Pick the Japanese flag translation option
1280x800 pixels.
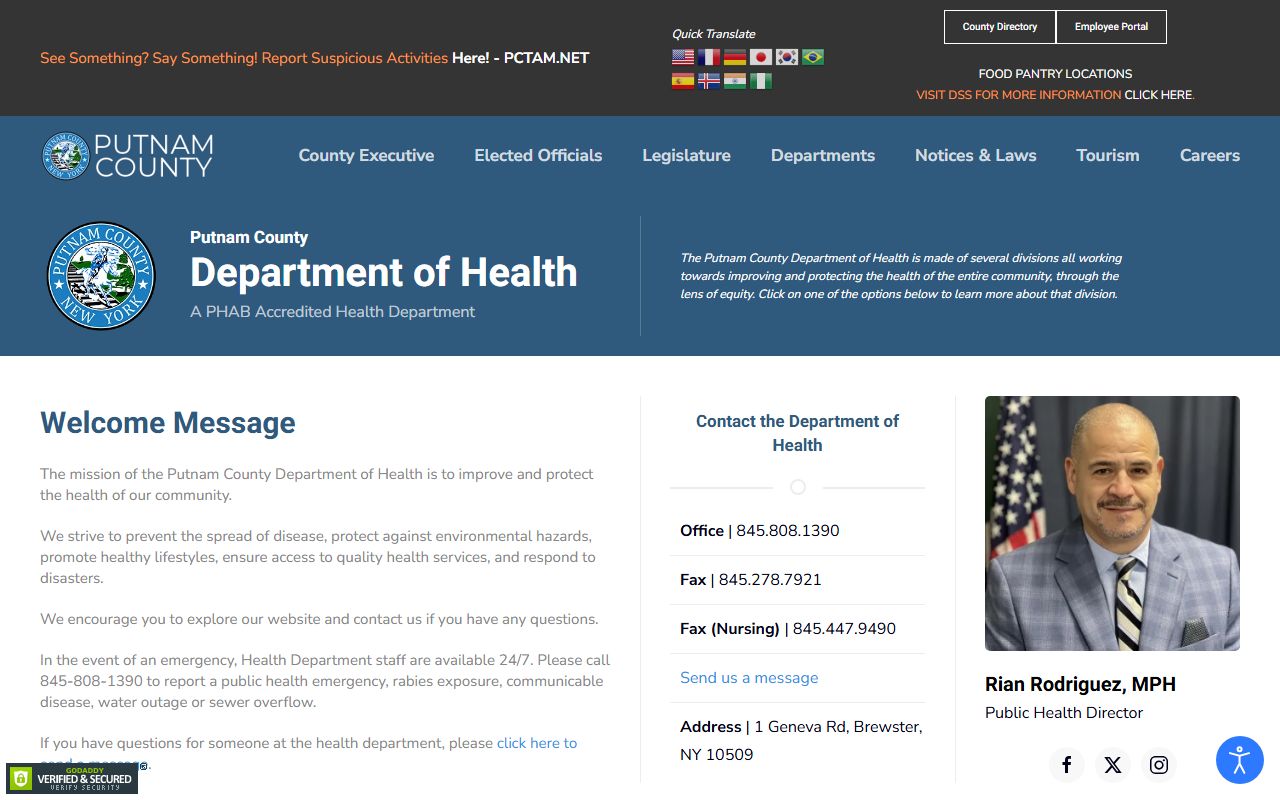[761, 57]
